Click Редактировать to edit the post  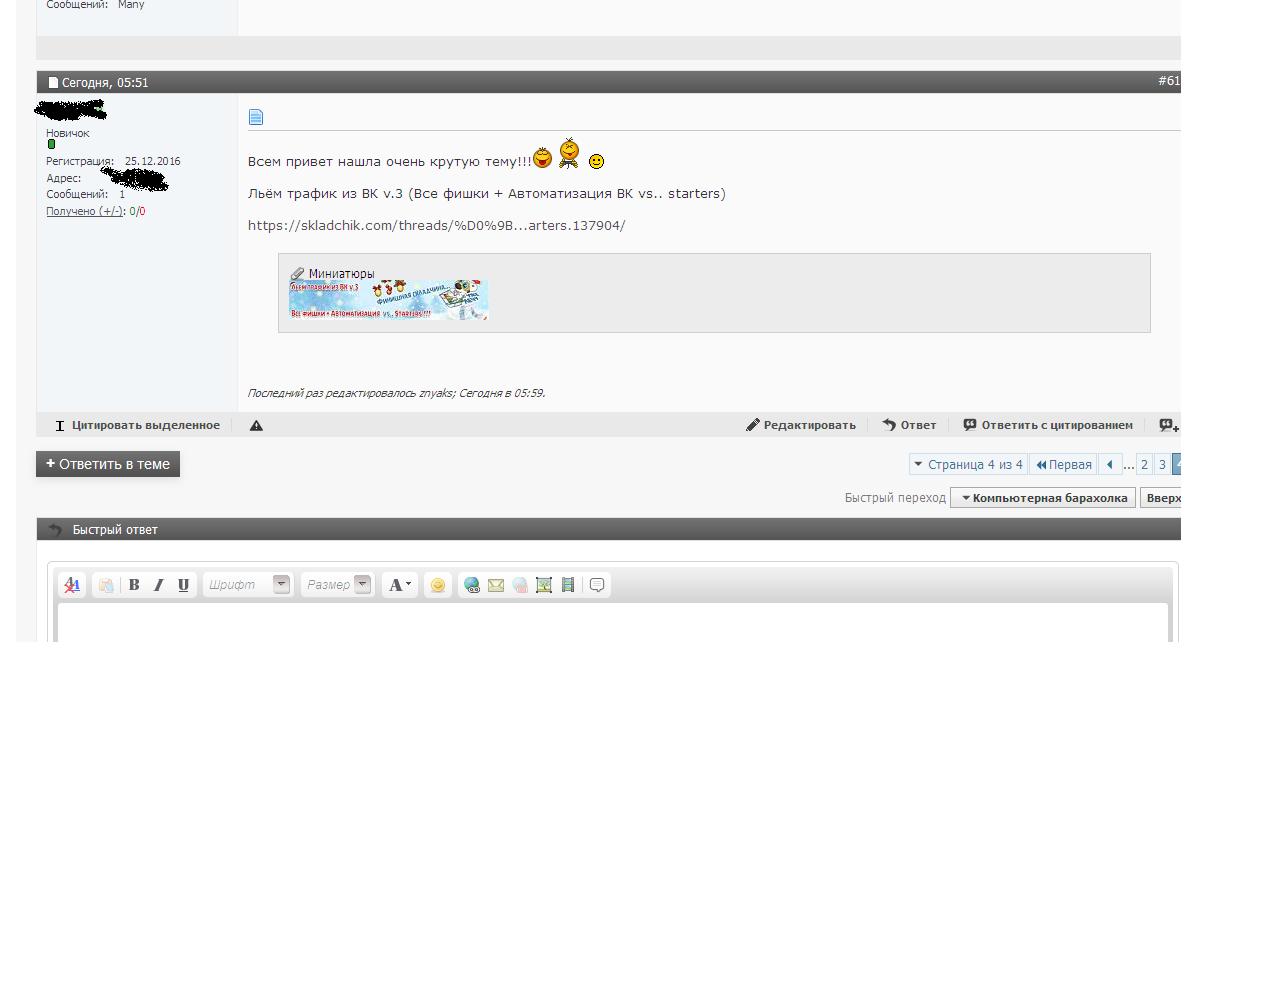(801, 425)
